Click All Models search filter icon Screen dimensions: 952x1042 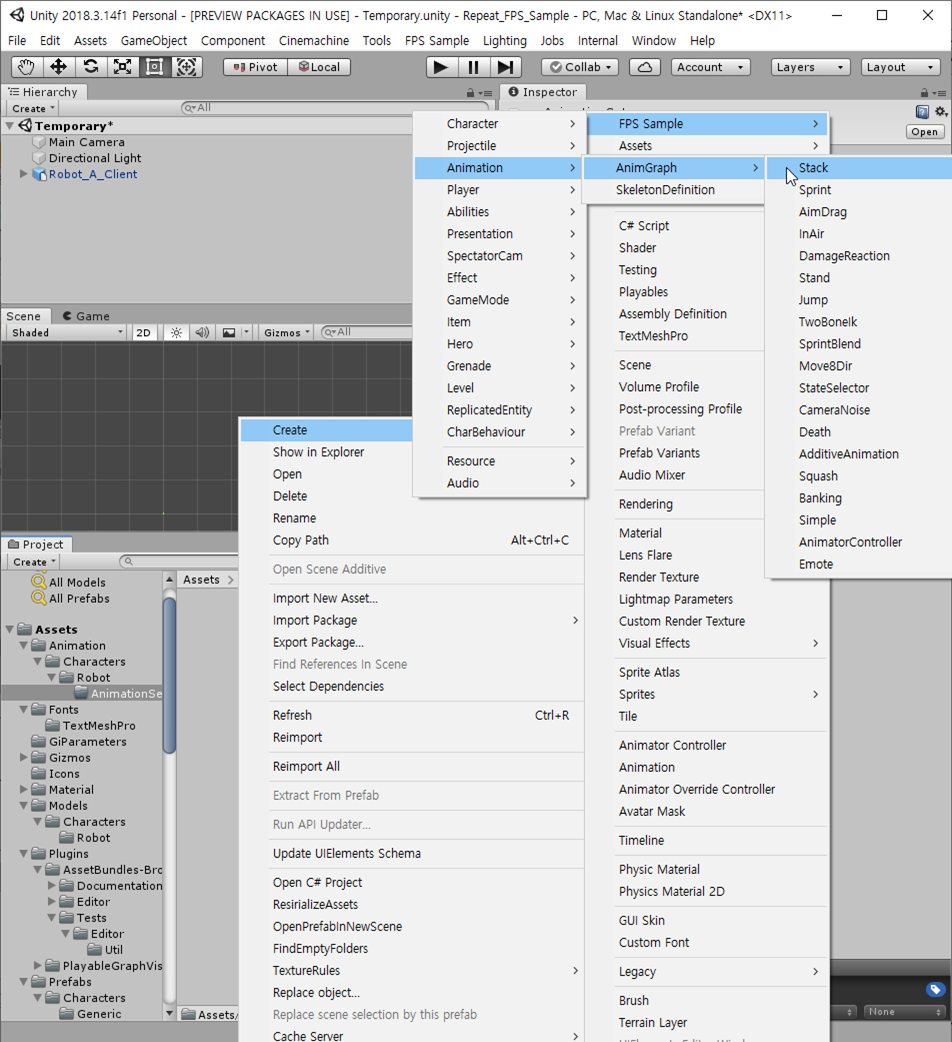coord(39,581)
